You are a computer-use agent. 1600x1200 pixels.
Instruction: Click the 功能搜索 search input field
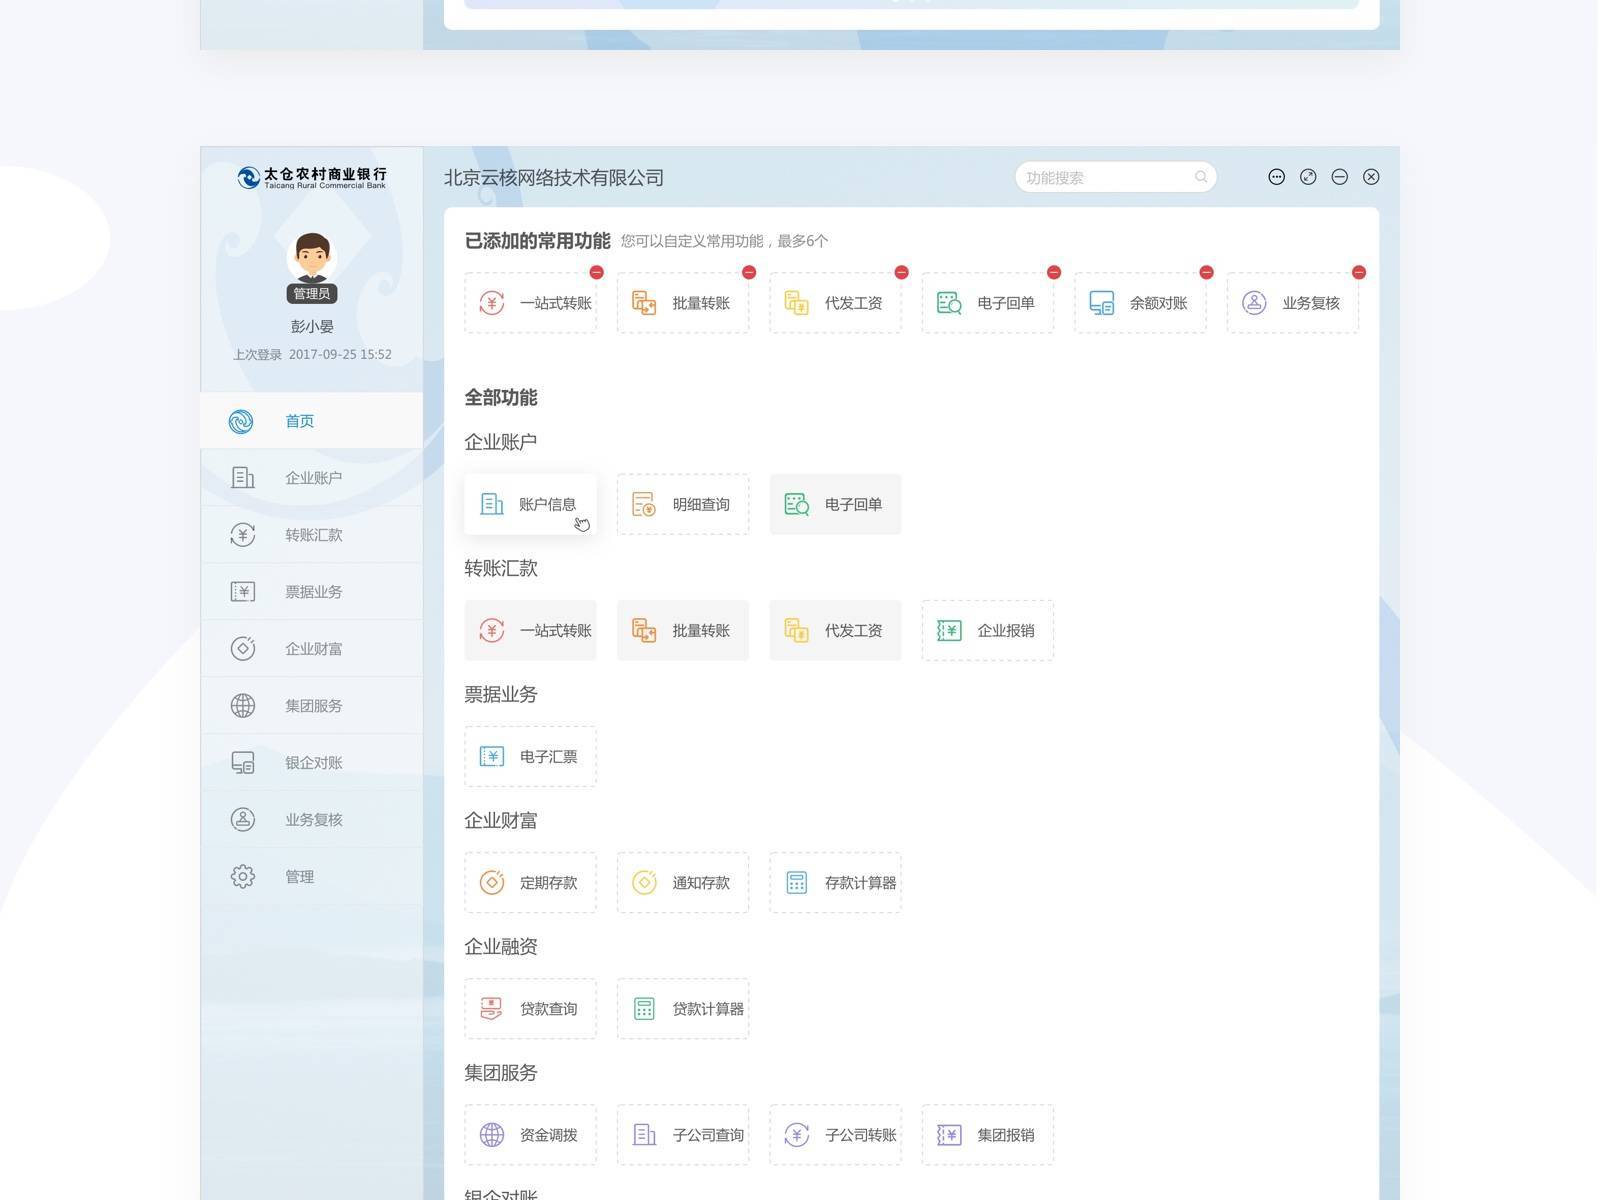point(1105,177)
